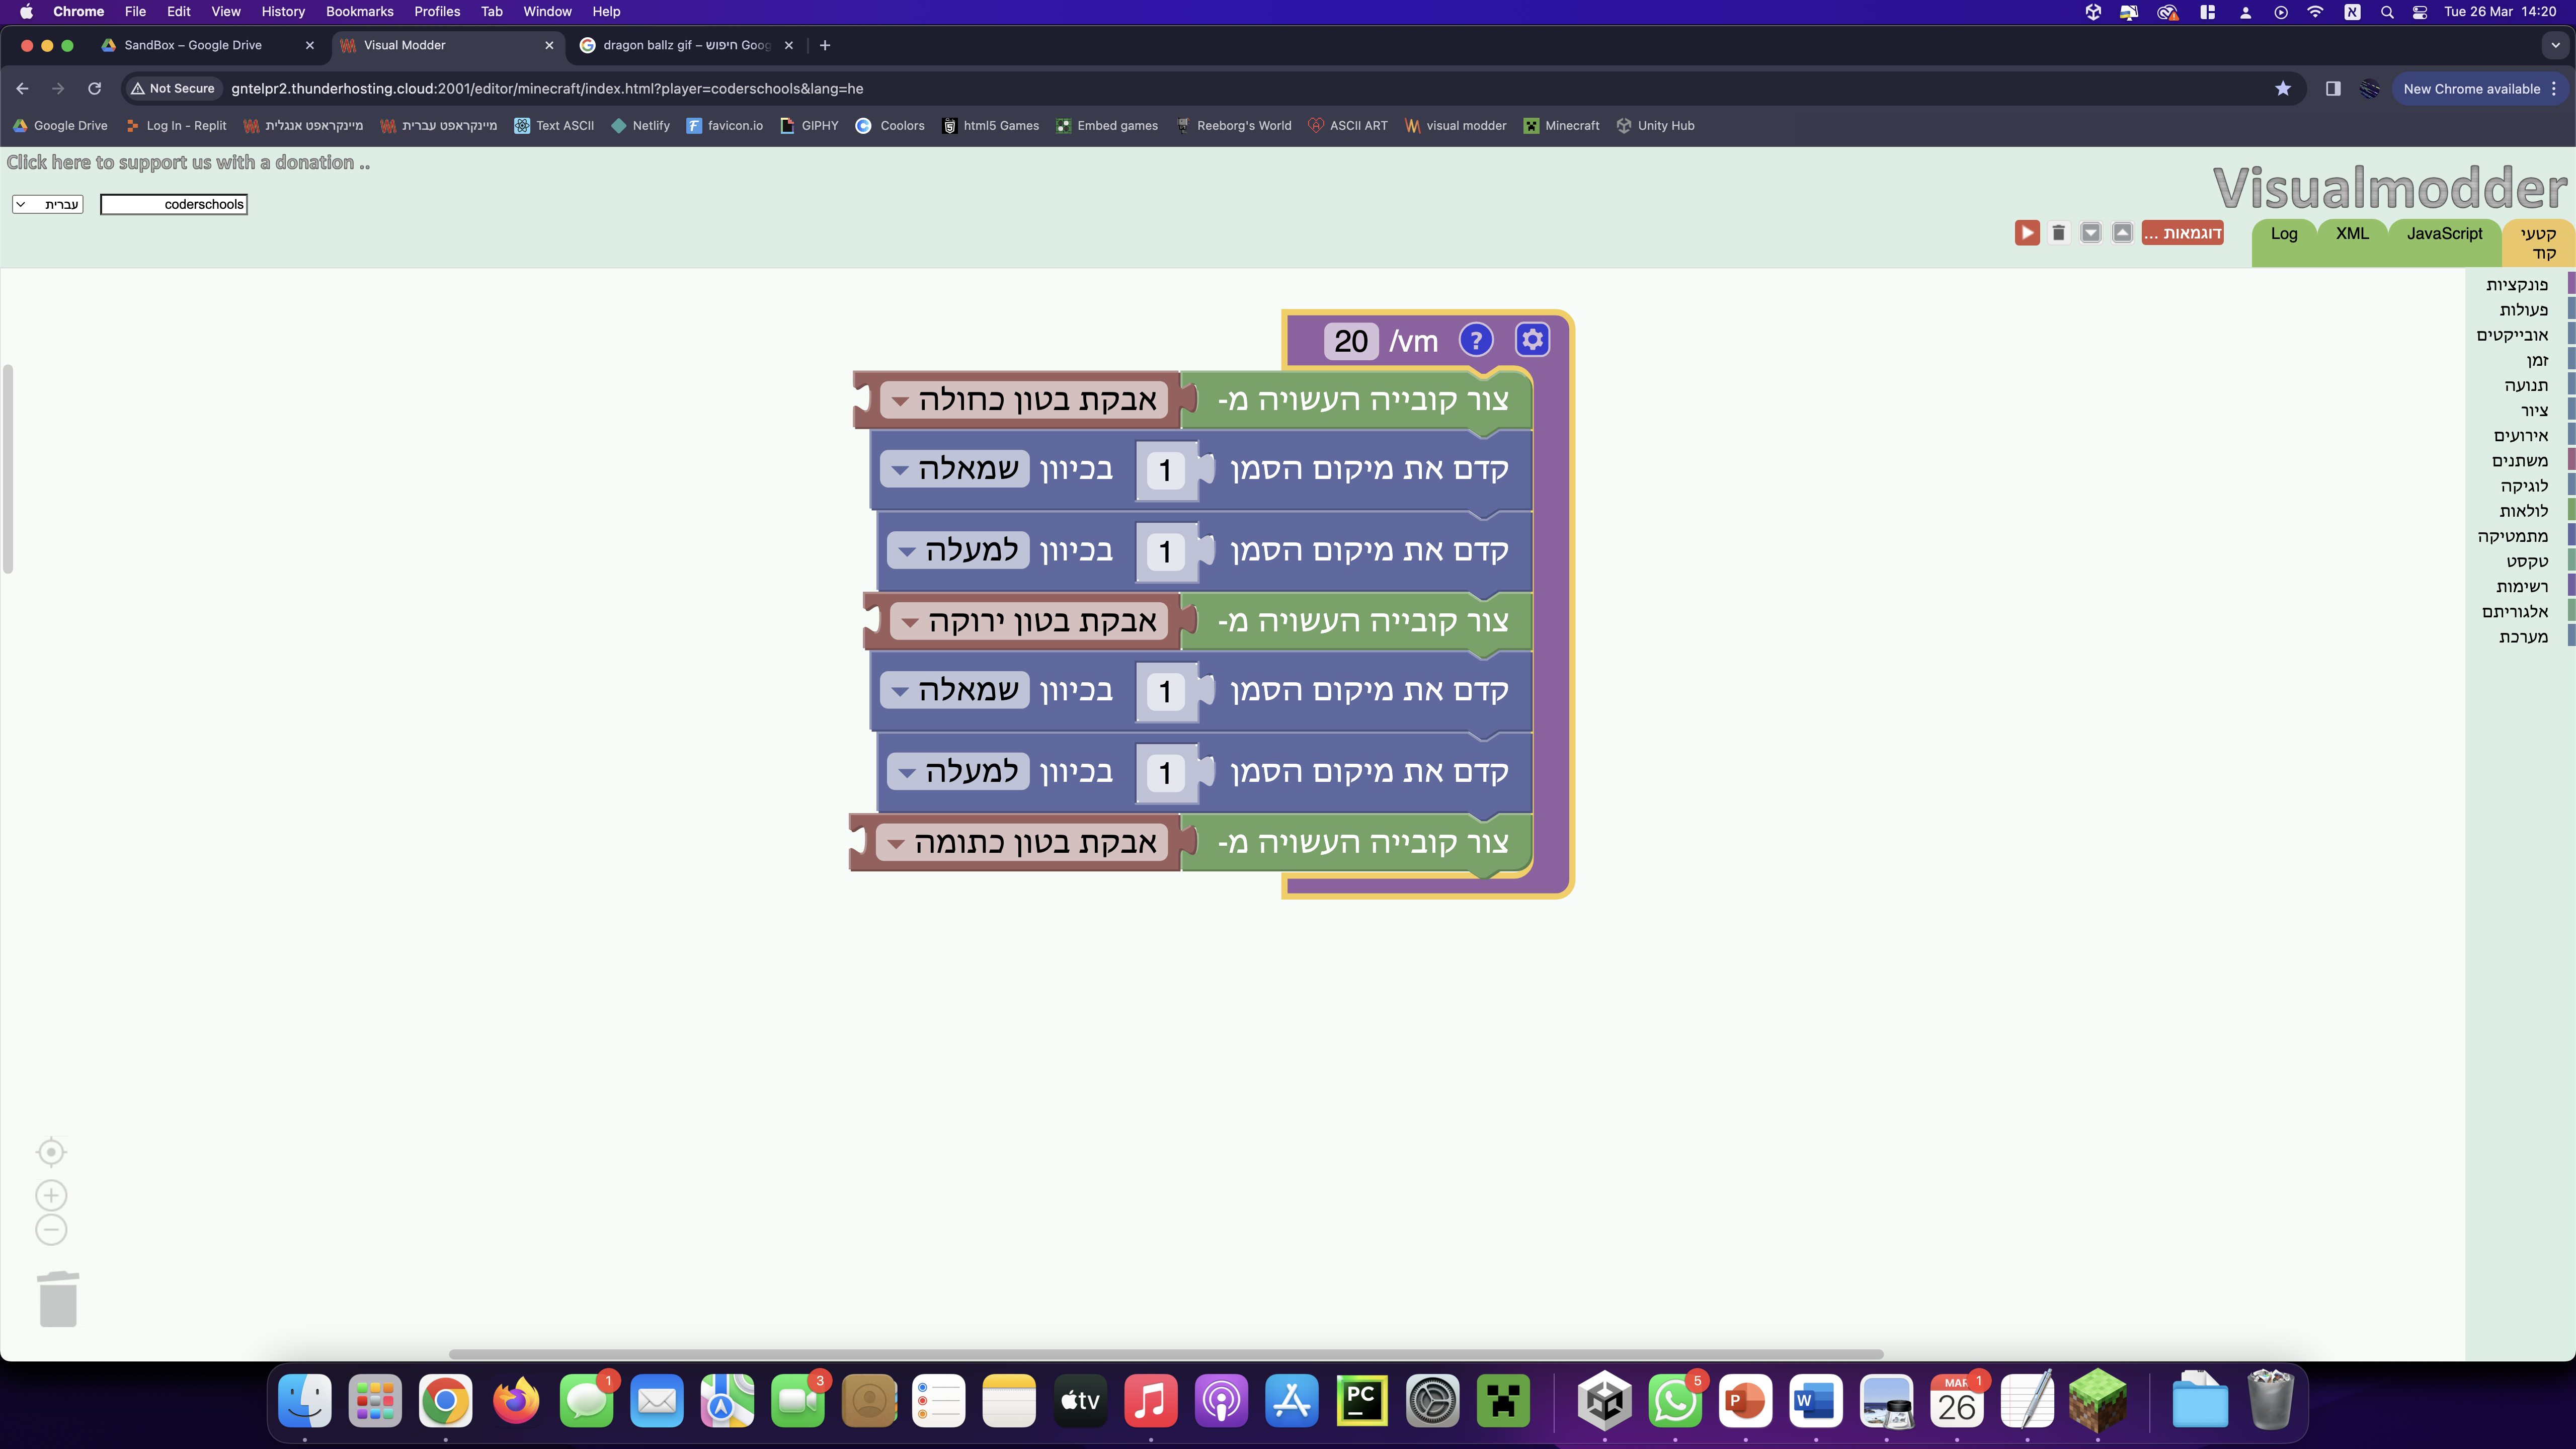Image resolution: width=2576 pixels, height=1449 pixels.
Task: Click the donation support link
Action: point(188,163)
